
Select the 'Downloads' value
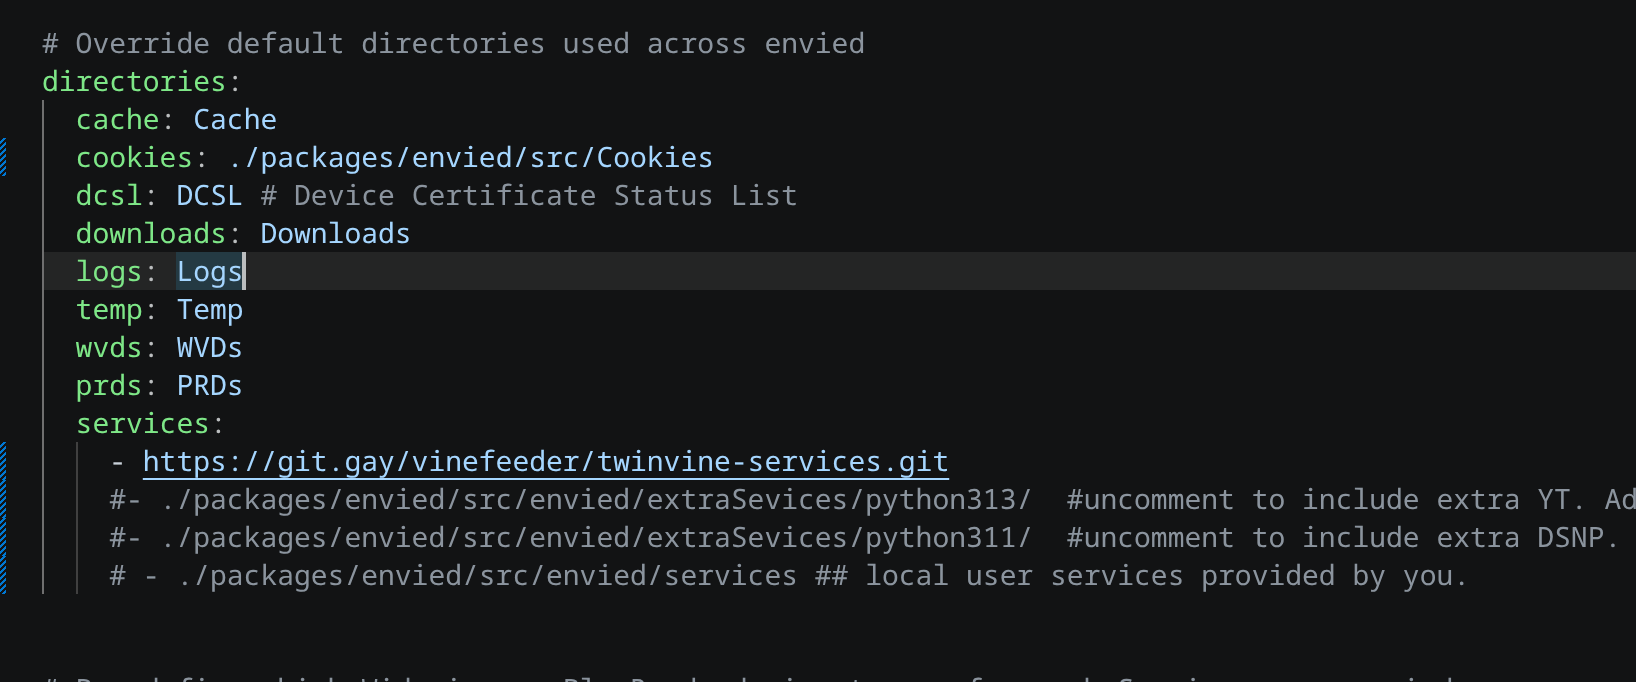(335, 234)
